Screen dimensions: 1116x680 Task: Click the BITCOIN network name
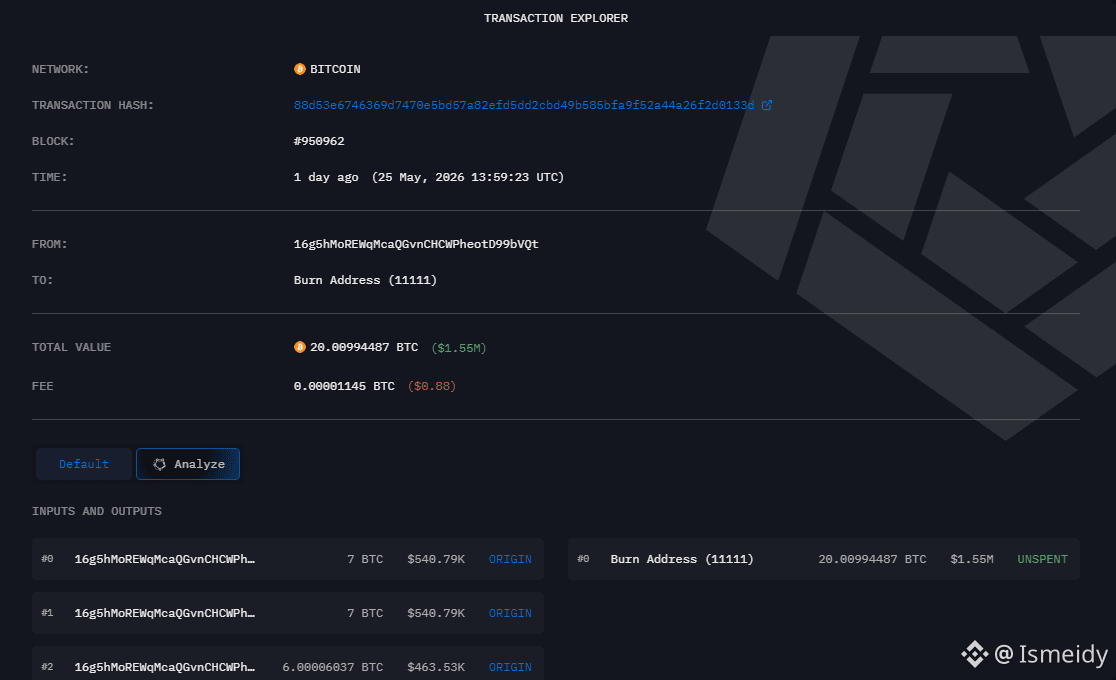click(335, 69)
